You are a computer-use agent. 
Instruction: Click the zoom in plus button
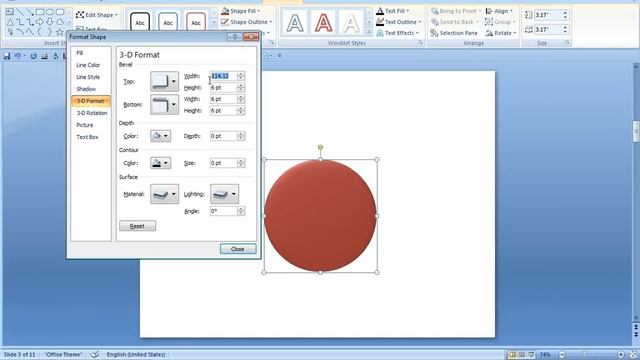point(621,355)
